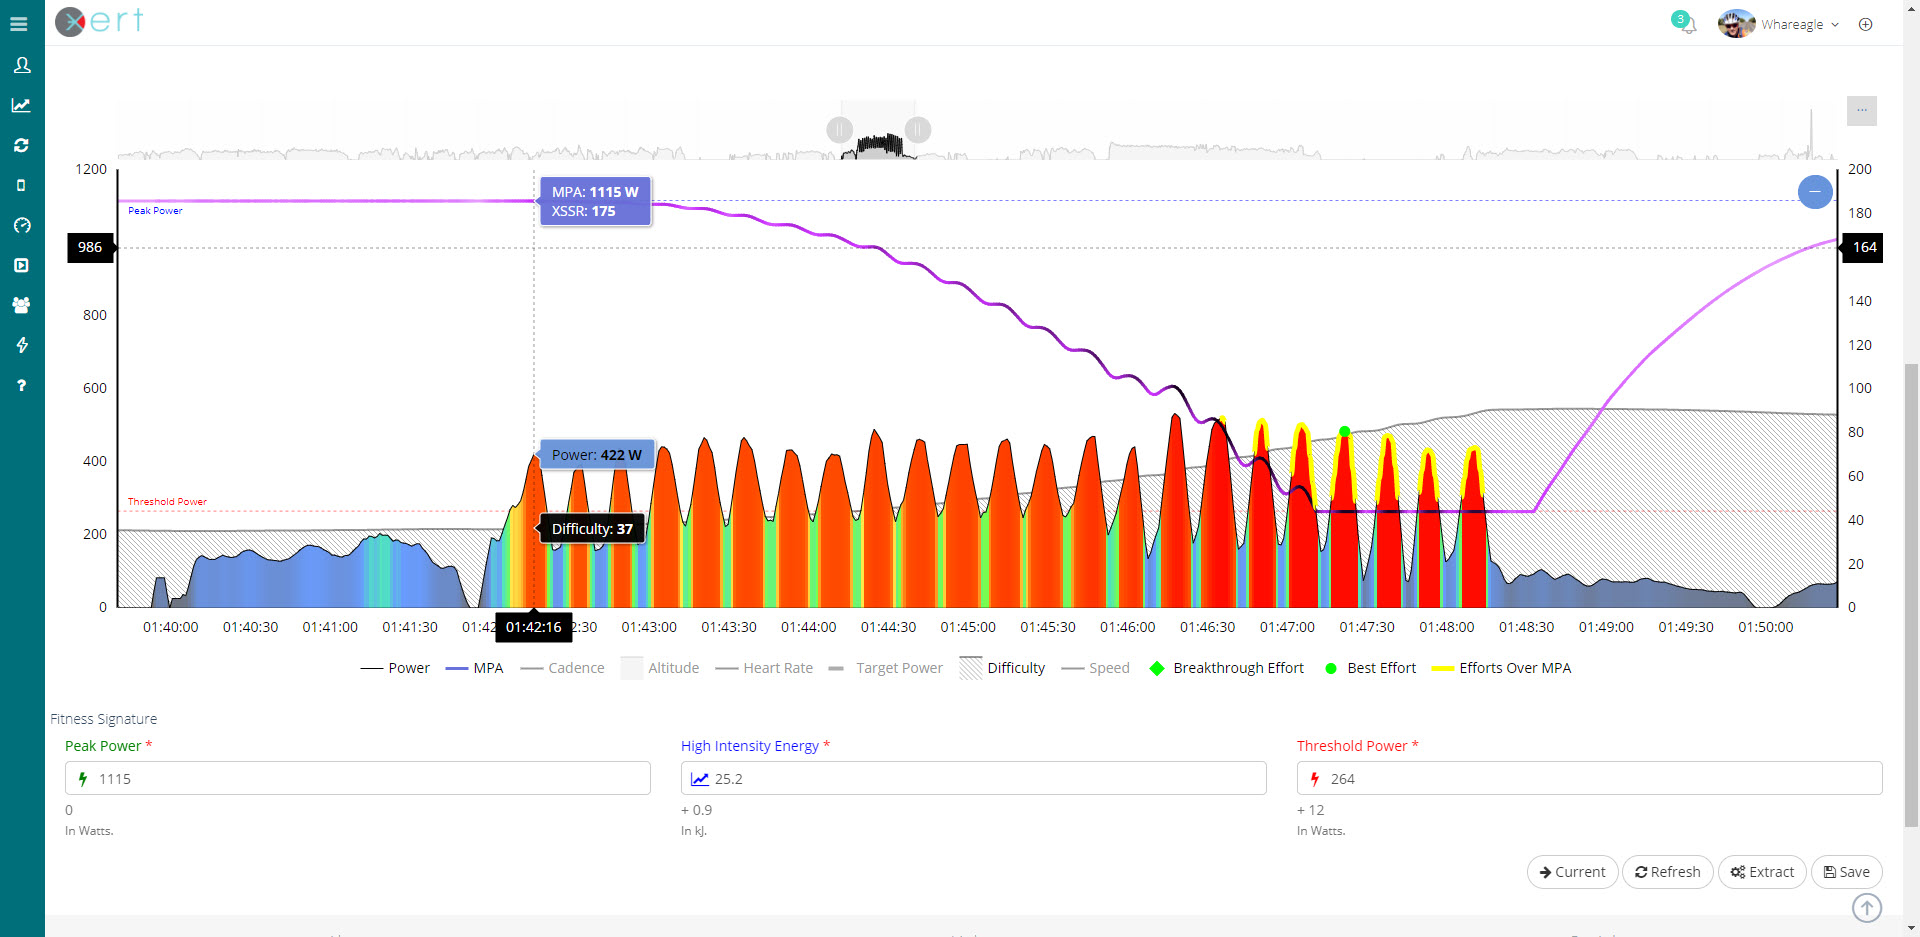1920x937 pixels.
Task: Open the speedometer icon in the sidebar
Action: pyautogui.click(x=21, y=225)
